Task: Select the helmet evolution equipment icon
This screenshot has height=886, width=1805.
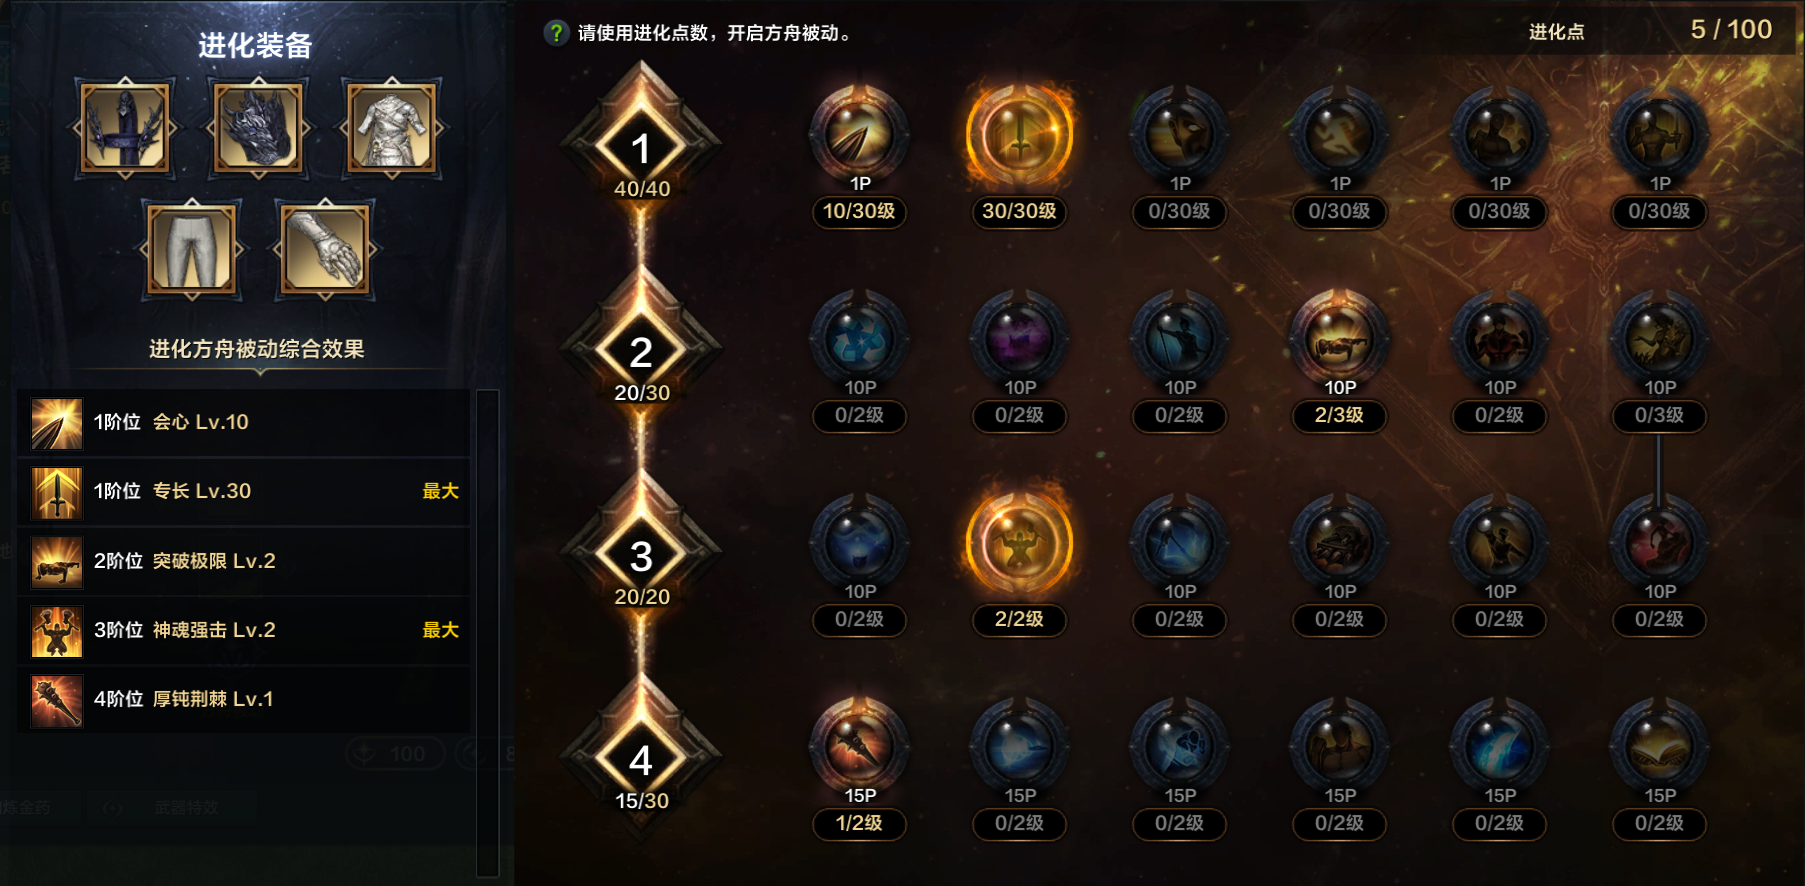Action: coord(125,128)
